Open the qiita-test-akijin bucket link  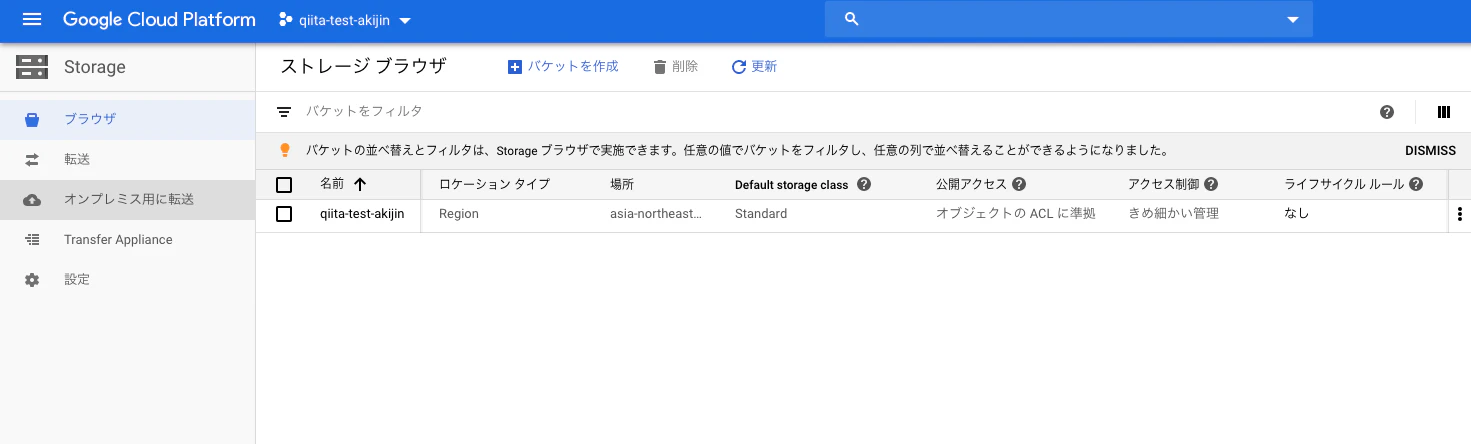[362, 214]
